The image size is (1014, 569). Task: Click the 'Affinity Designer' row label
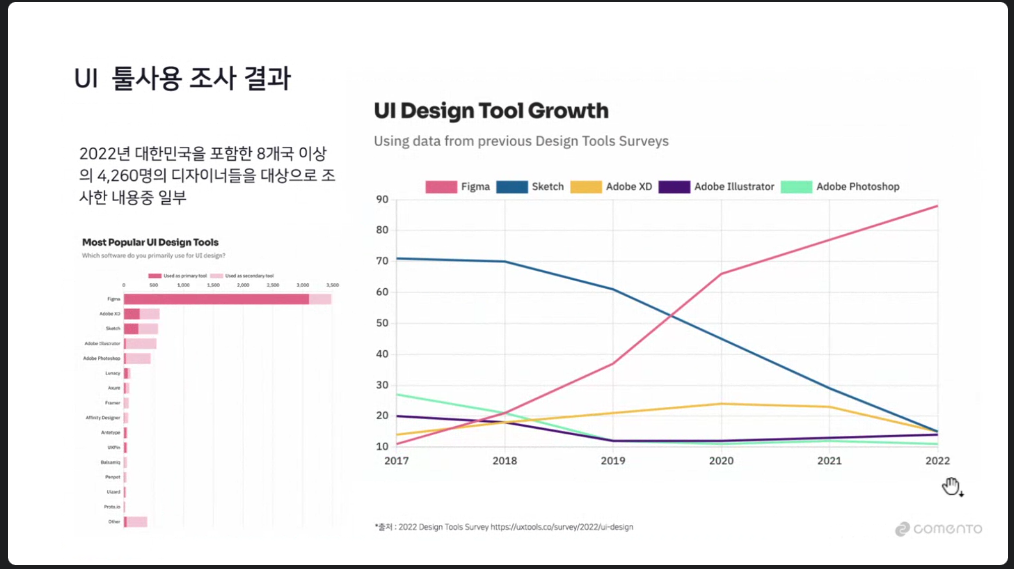click(103, 418)
